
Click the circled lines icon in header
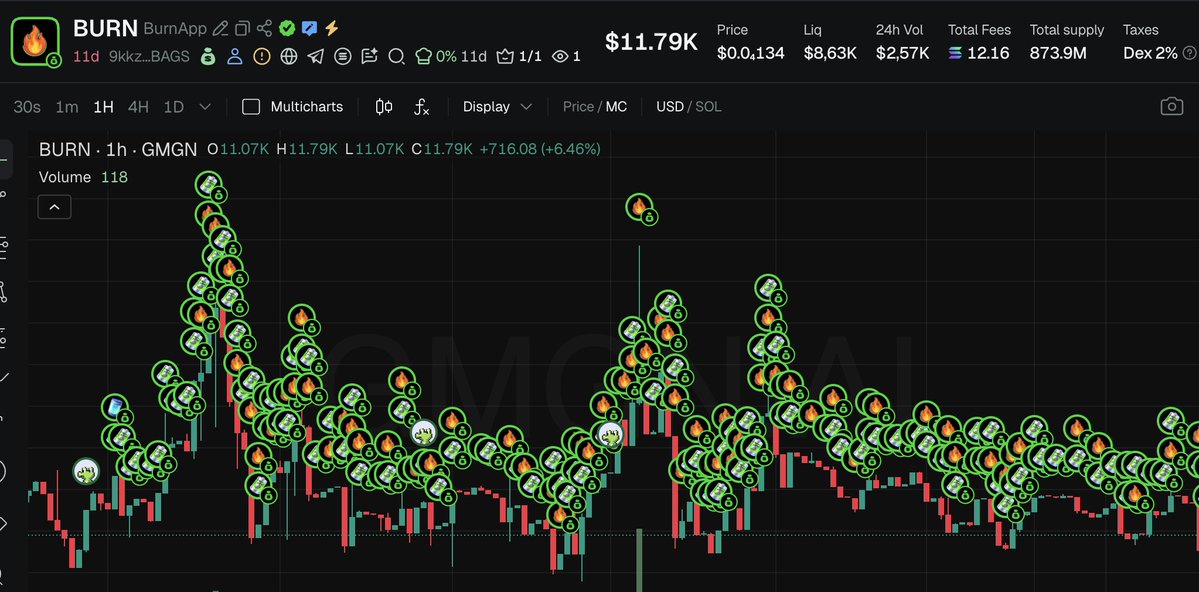click(343, 57)
